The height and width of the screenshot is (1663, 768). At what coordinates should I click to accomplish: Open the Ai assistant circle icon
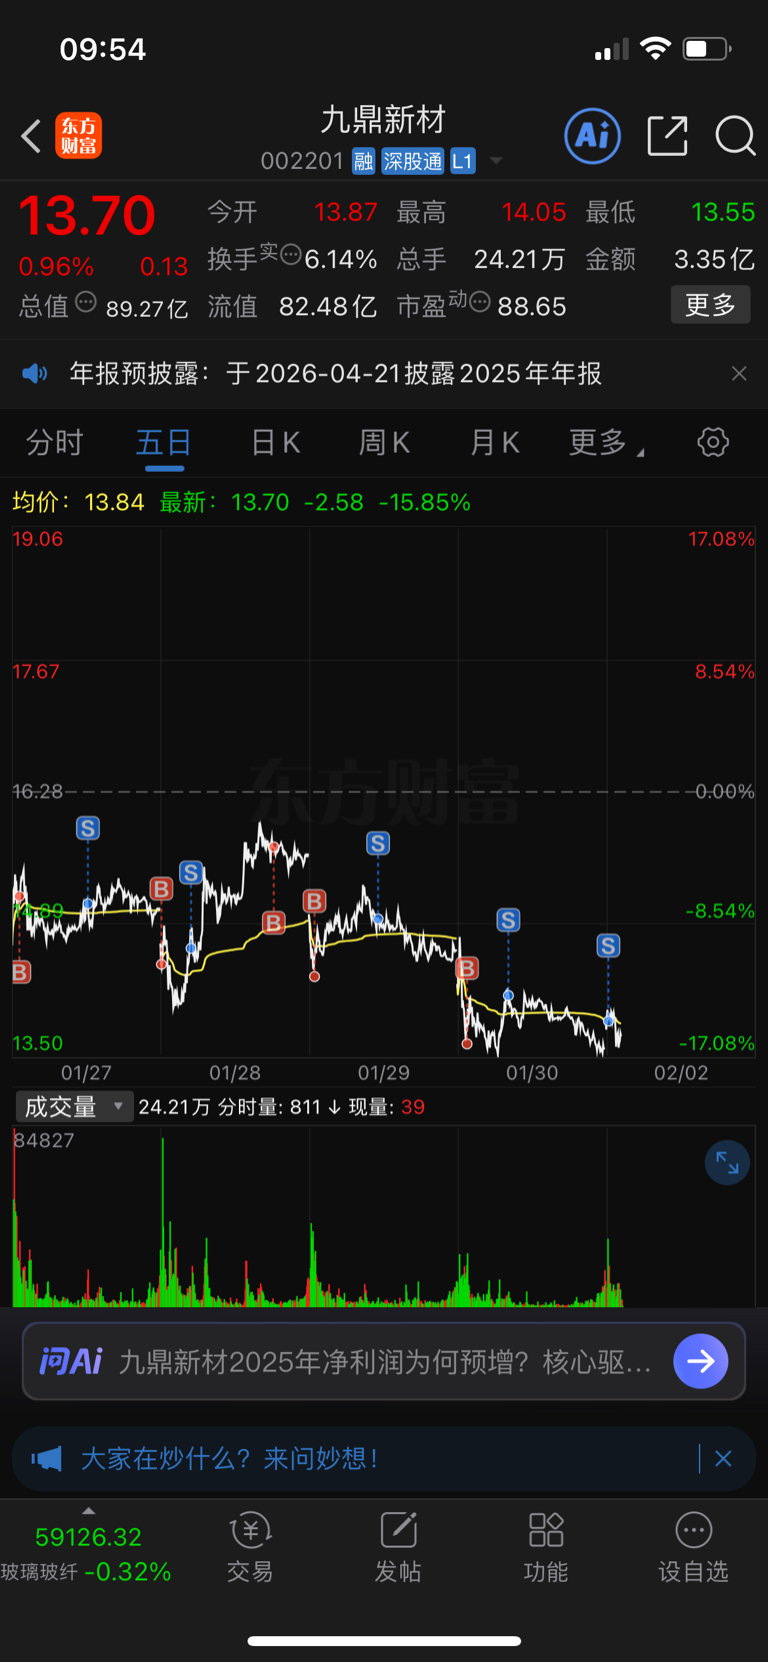[x=593, y=136]
